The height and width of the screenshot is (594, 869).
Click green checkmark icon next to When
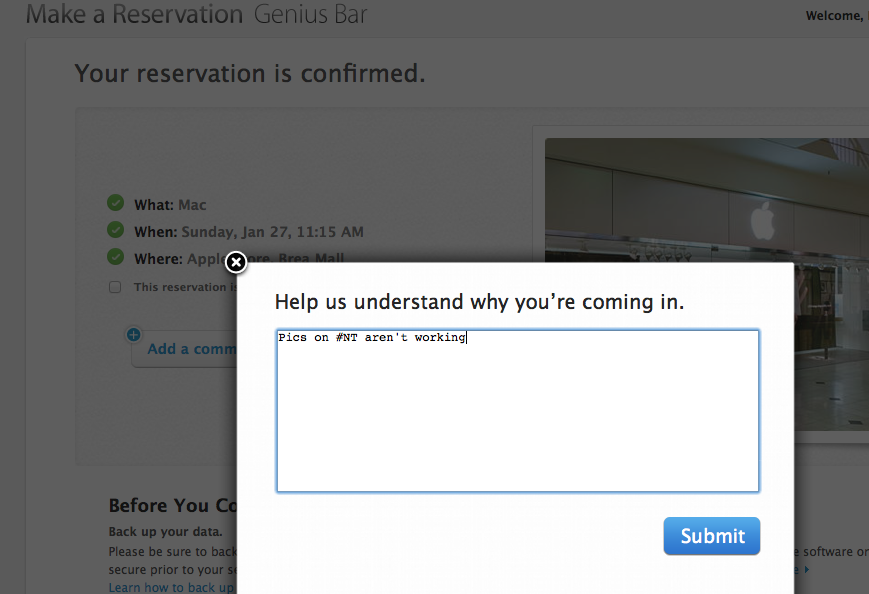(115, 229)
